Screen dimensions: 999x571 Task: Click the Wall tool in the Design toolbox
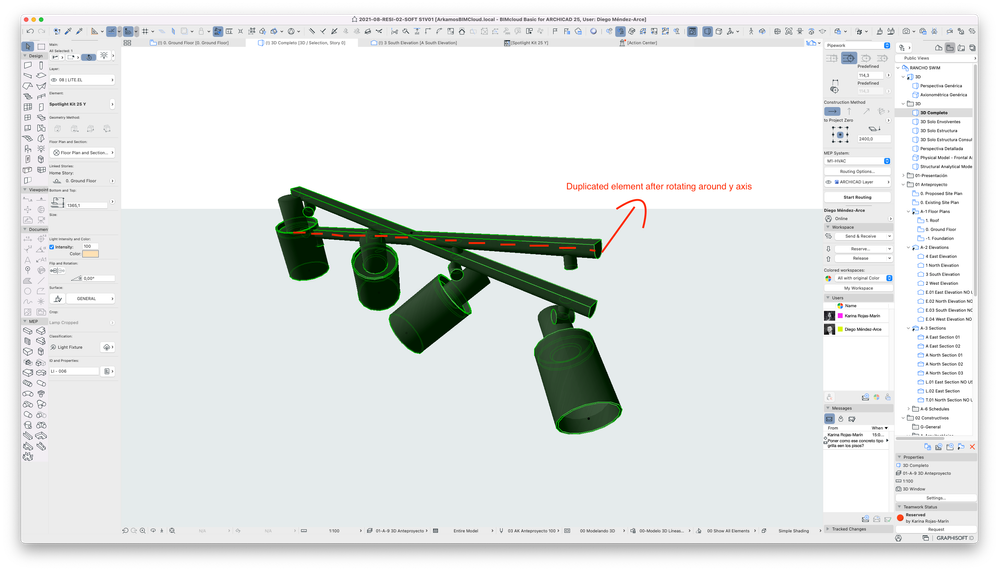click(x=27, y=65)
